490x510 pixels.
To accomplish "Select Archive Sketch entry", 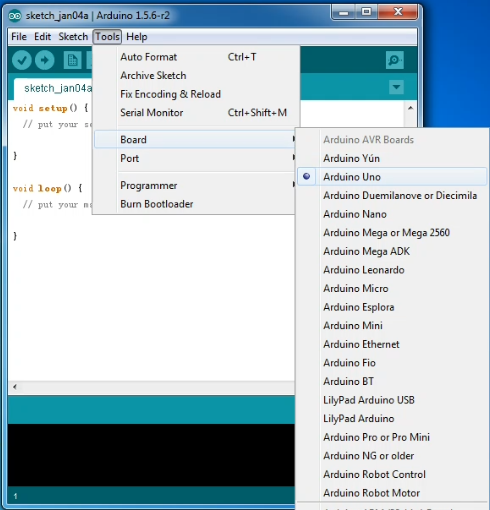I will pos(195,76).
